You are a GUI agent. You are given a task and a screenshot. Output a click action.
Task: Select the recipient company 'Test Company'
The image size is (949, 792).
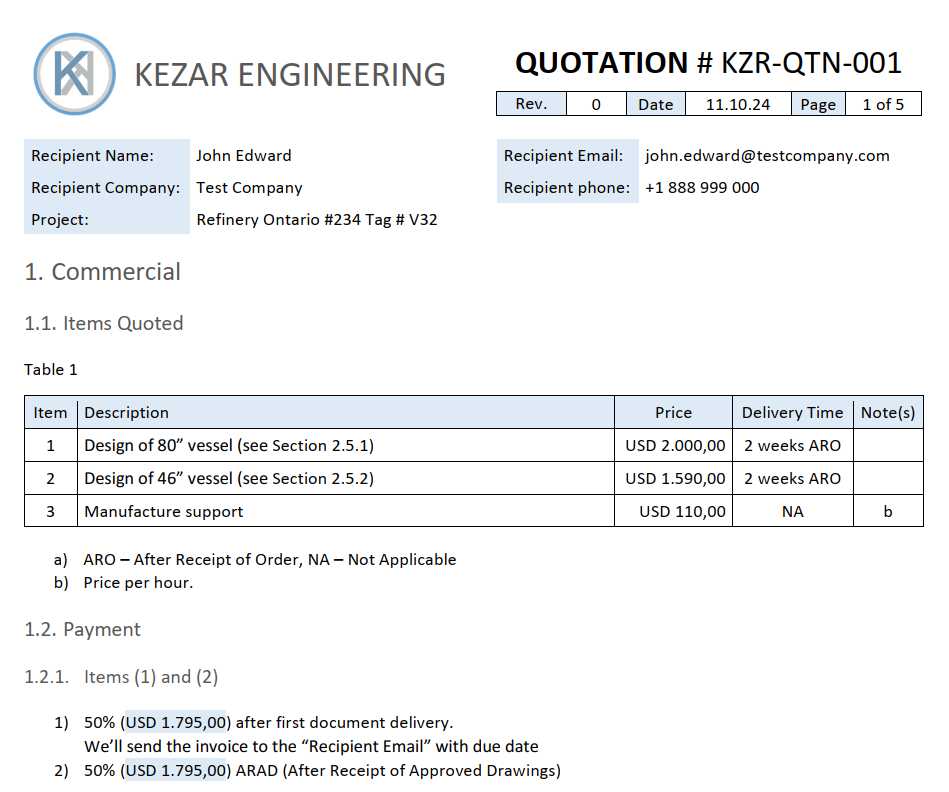tap(249, 188)
